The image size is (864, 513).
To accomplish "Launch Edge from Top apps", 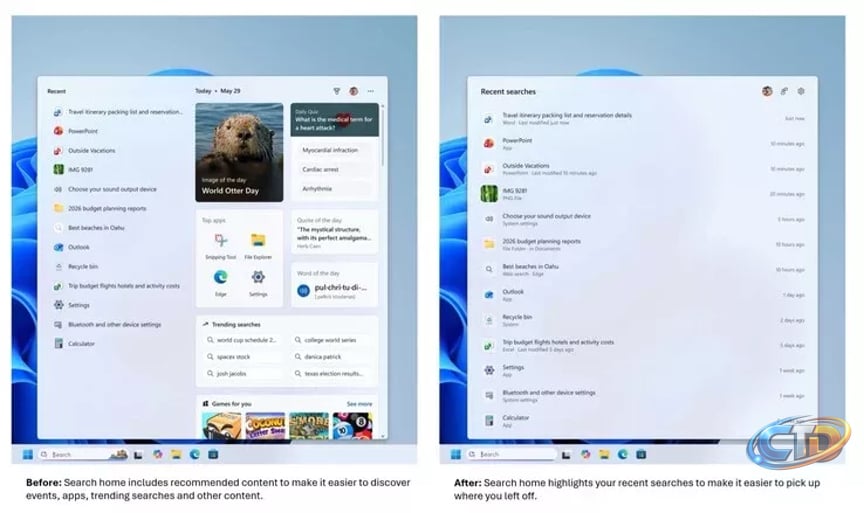I will click(220, 282).
